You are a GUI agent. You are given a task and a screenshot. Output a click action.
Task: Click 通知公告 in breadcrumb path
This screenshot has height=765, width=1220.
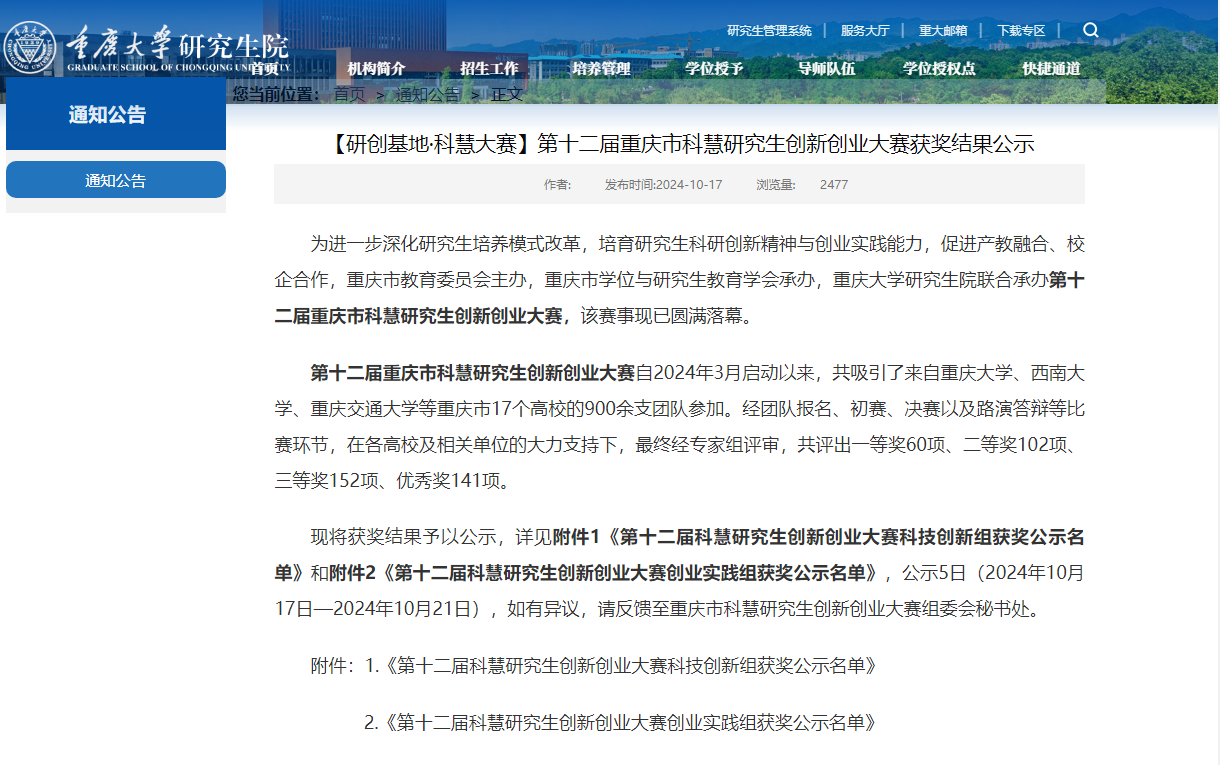tap(428, 95)
